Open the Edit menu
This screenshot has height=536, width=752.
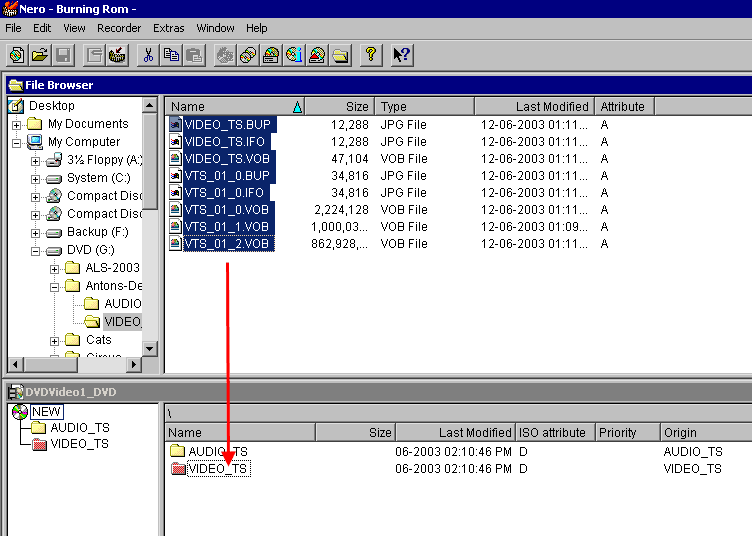pyautogui.click(x=42, y=28)
